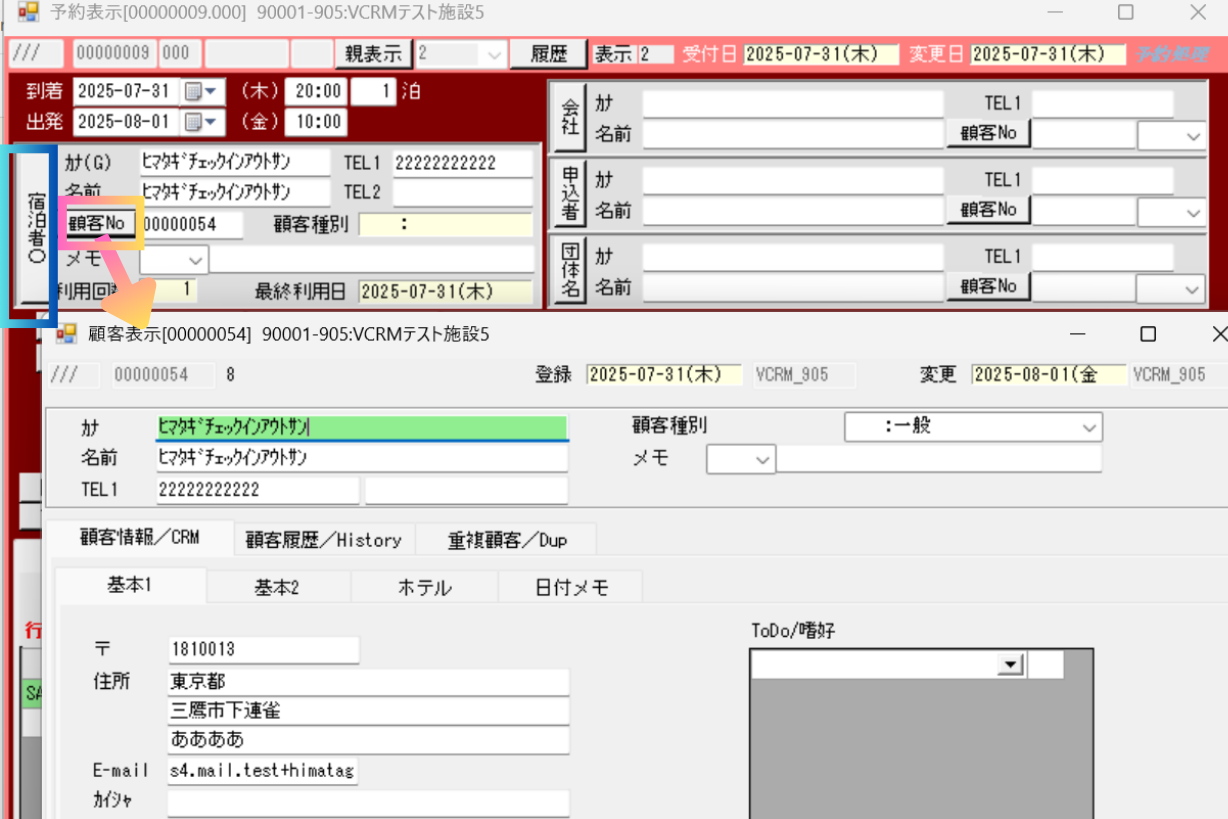Click 顧客No button in 会社 row

click(x=988, y=133)
